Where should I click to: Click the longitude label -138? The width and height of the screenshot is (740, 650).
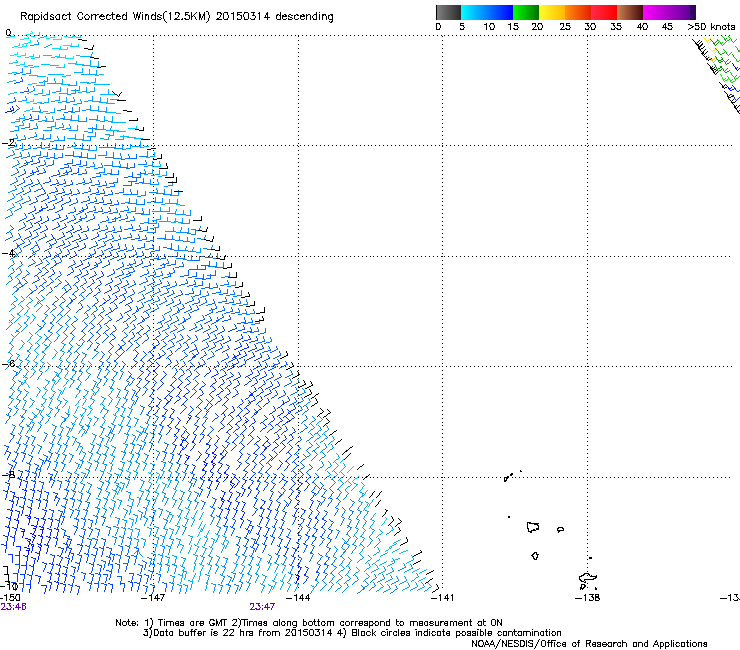[x=588, y=598]
